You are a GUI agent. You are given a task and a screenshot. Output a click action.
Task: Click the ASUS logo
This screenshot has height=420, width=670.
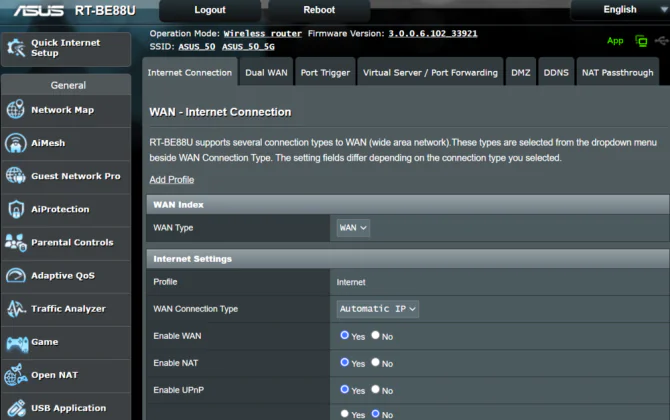(39, 10)
